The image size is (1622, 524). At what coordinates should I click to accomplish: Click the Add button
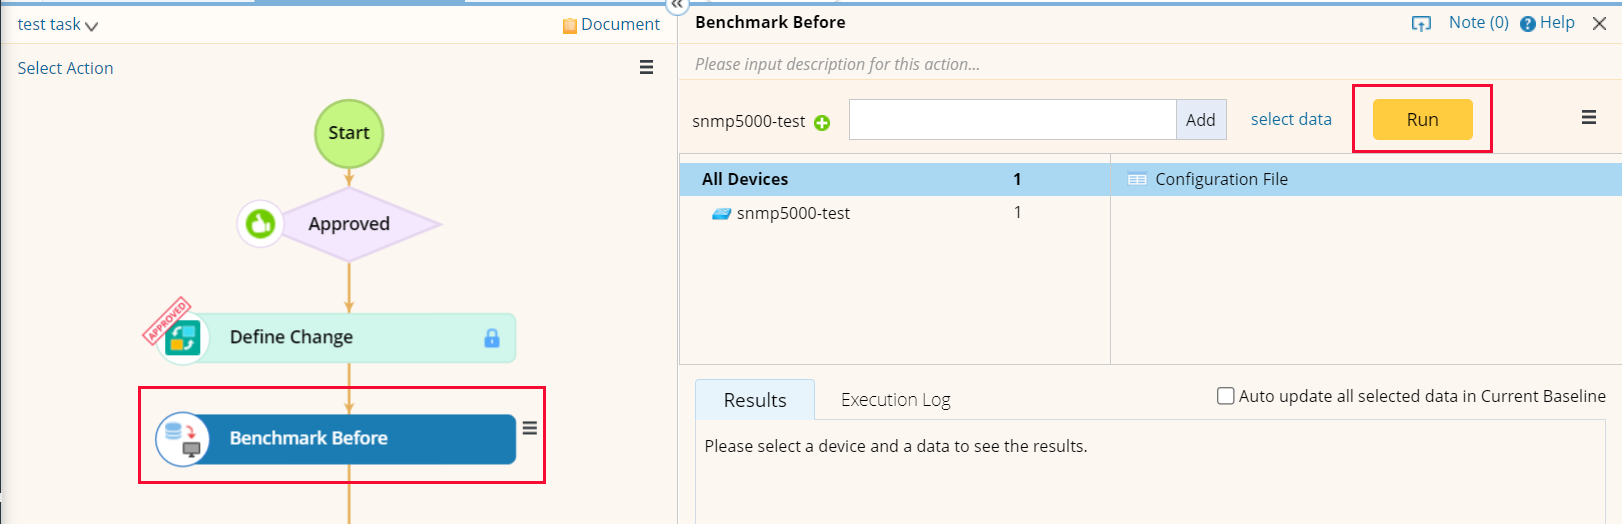pyautogui.click(x=1200, y=120)
